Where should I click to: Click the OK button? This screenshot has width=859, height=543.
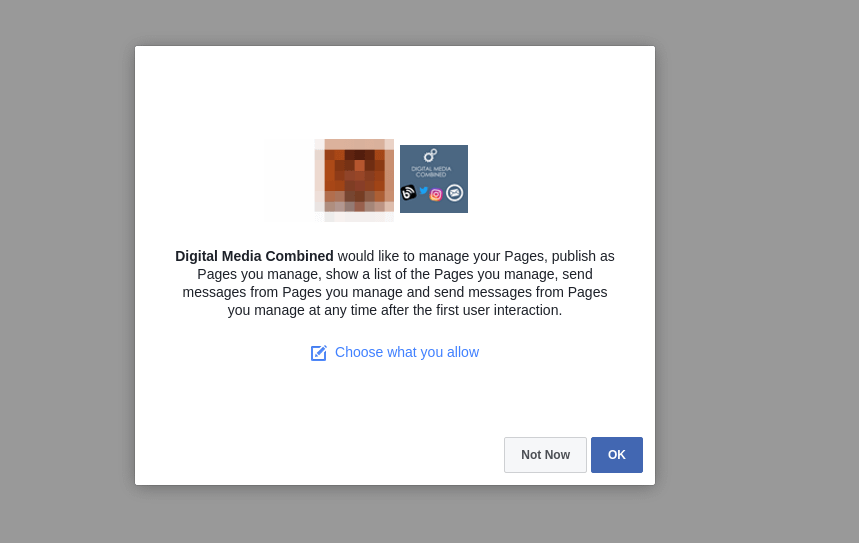(x=616, y=455)
